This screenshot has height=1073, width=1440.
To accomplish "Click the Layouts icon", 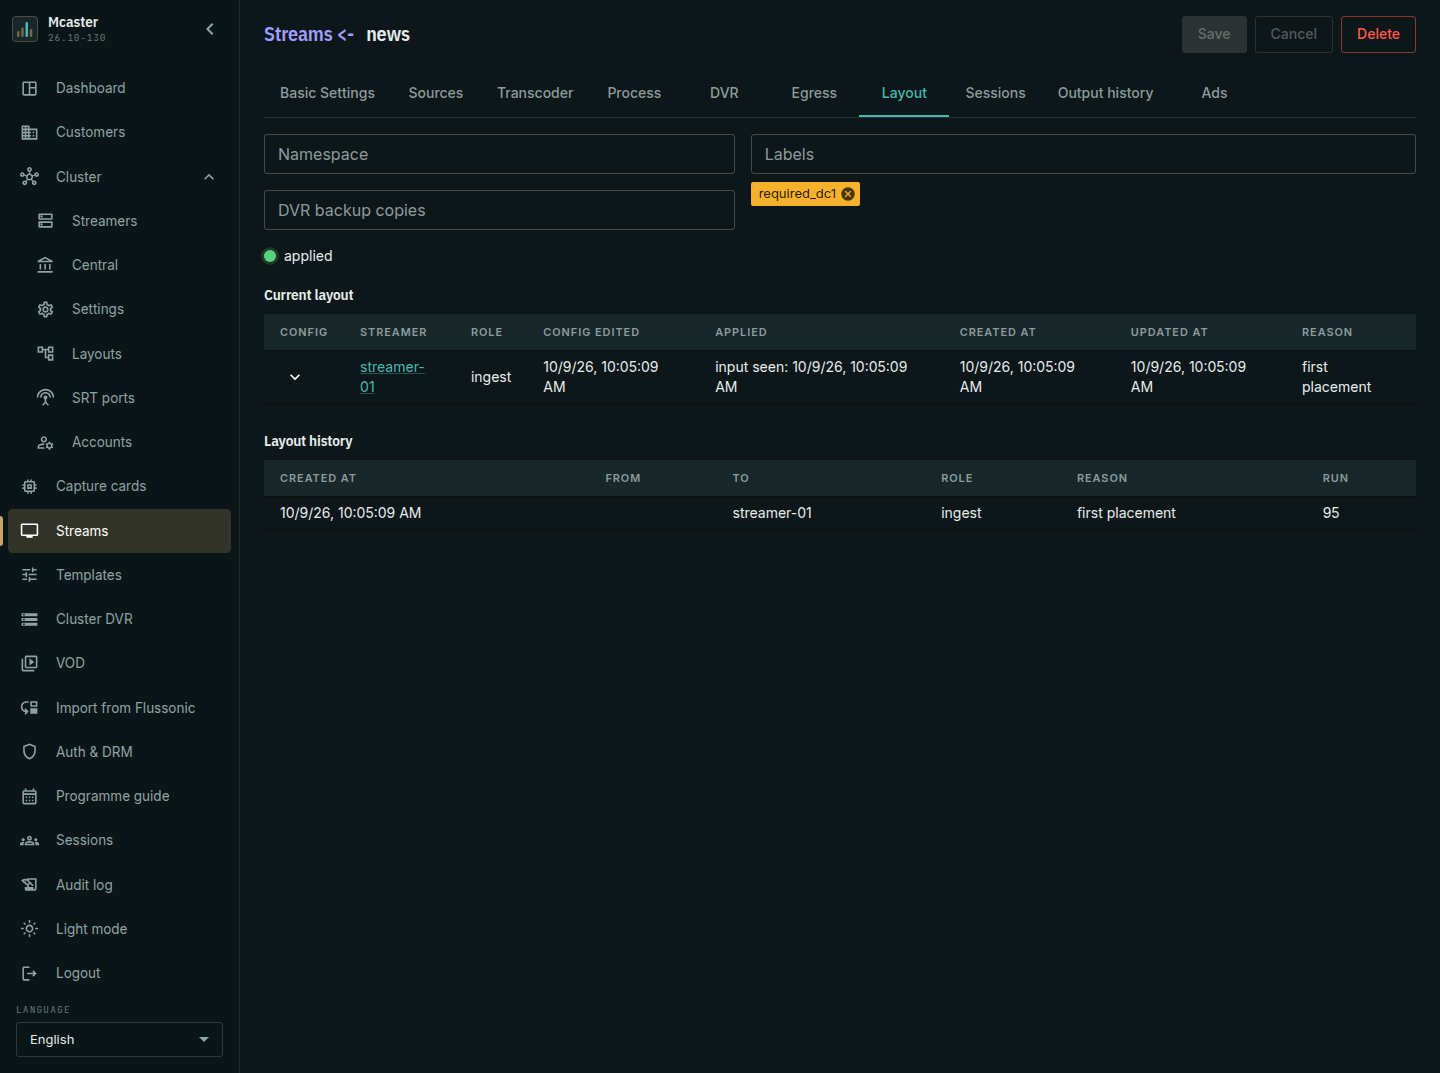I will click(x=46, y=354).
